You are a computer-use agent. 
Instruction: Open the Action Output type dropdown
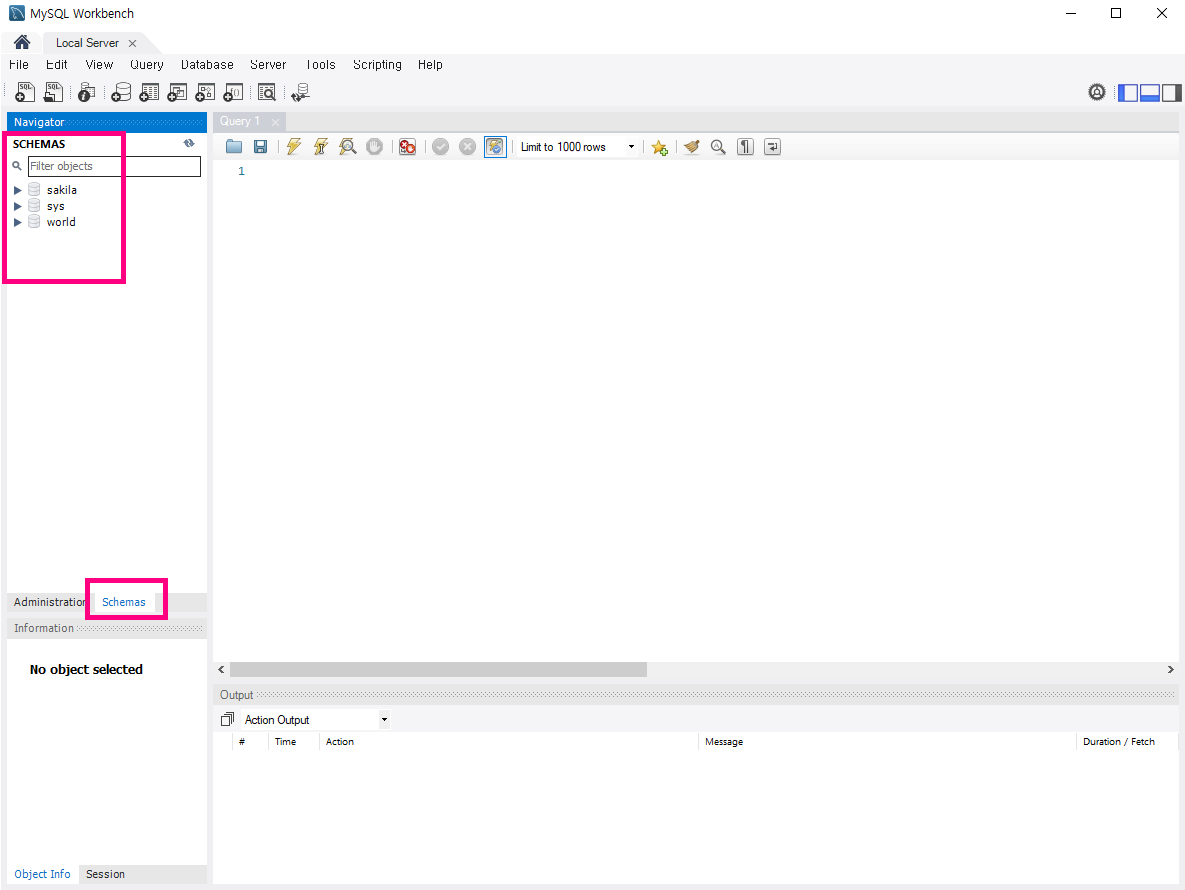(x=384, y=719)
